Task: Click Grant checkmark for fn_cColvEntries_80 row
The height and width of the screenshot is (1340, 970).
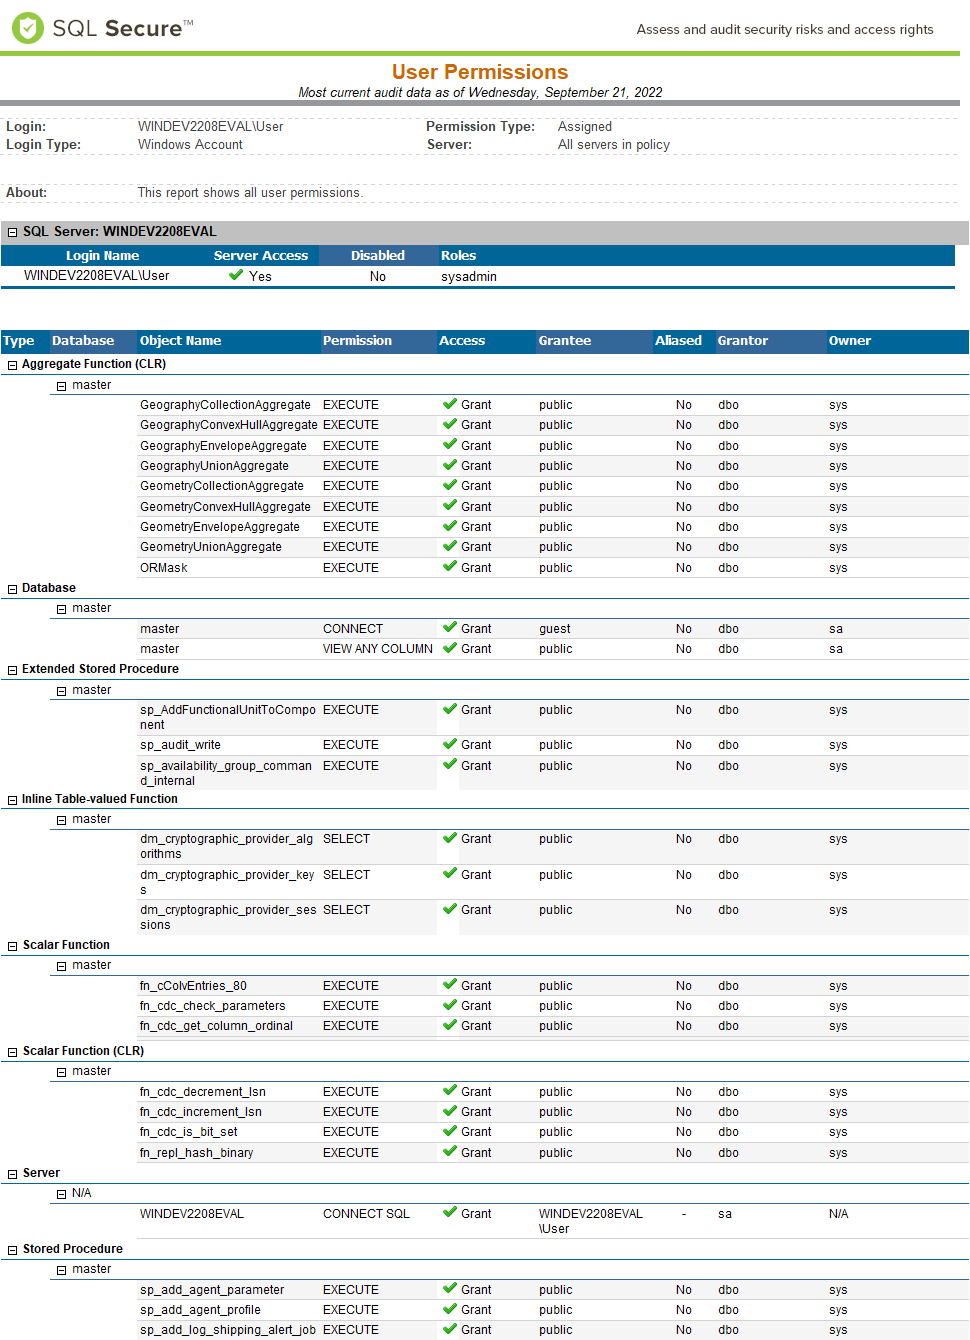Action: (450, 985)
